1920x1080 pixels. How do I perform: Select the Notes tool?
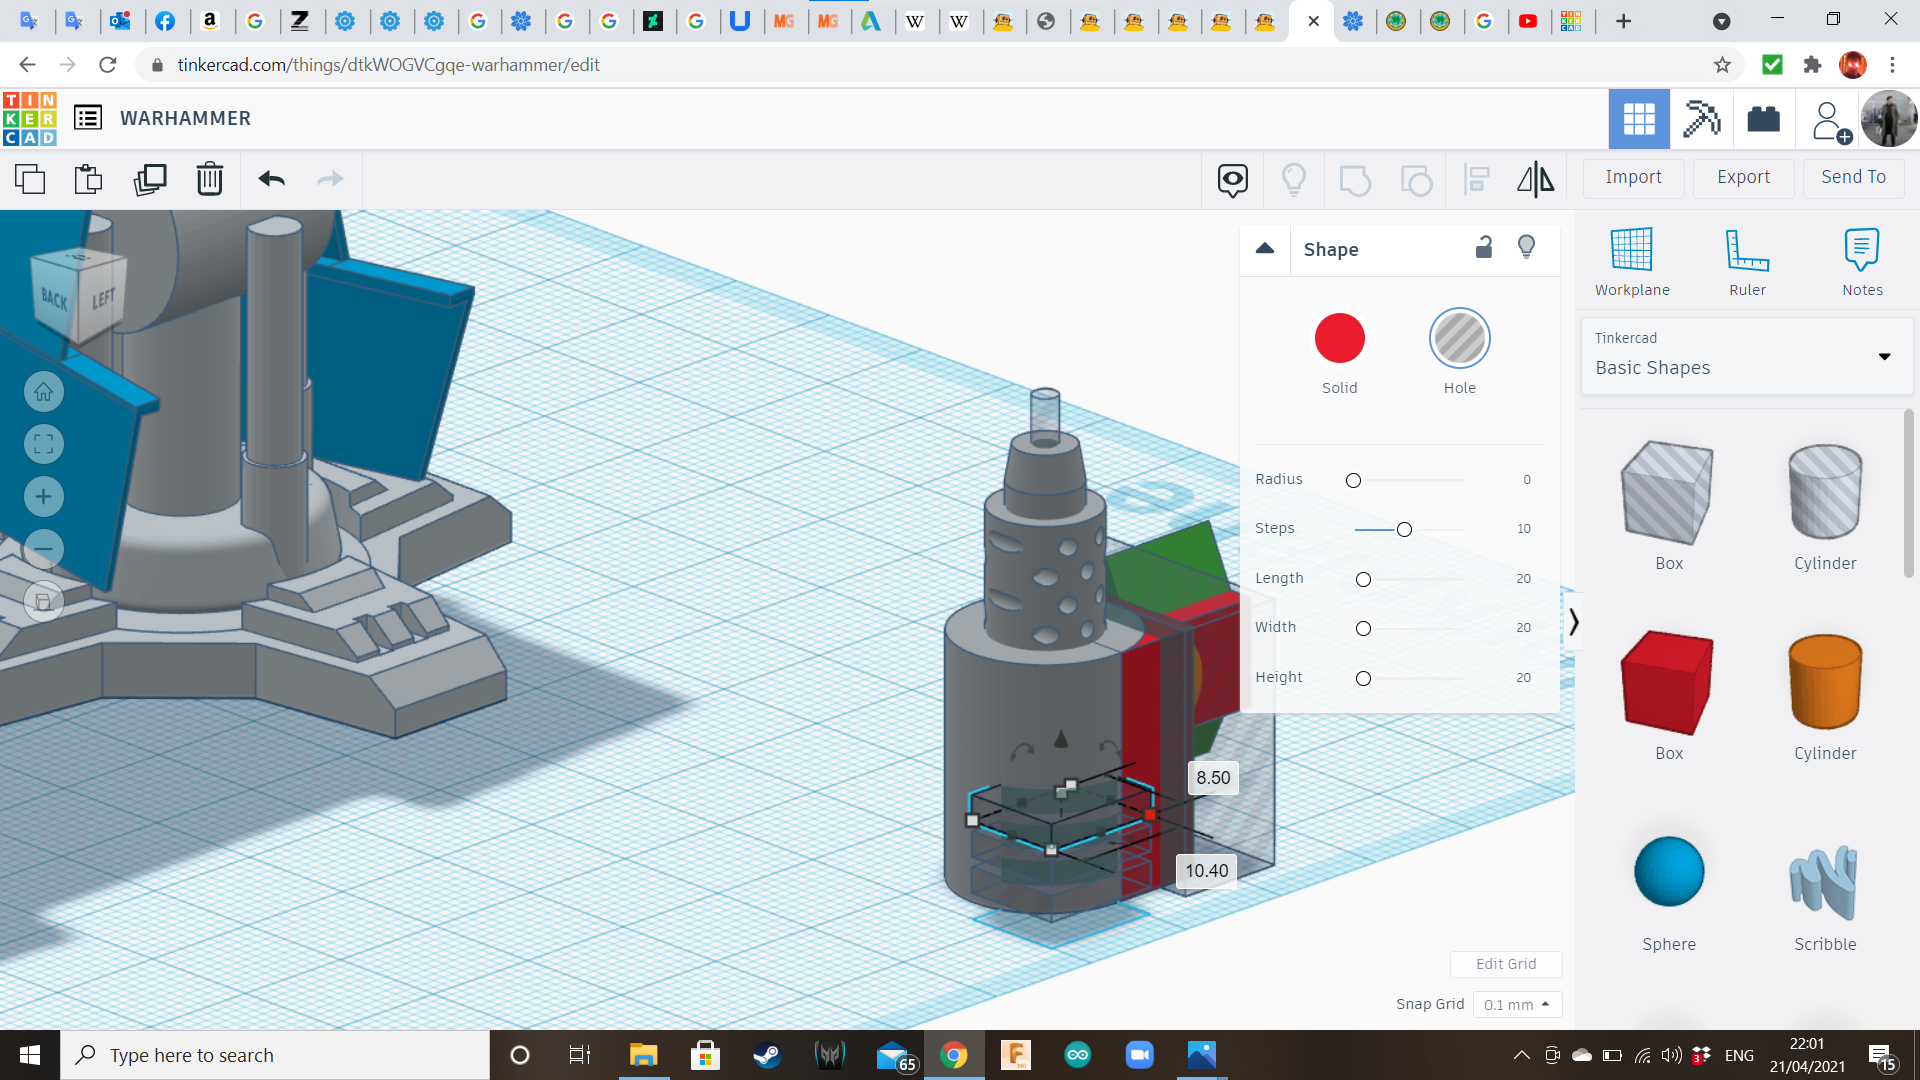point(1862,262)
